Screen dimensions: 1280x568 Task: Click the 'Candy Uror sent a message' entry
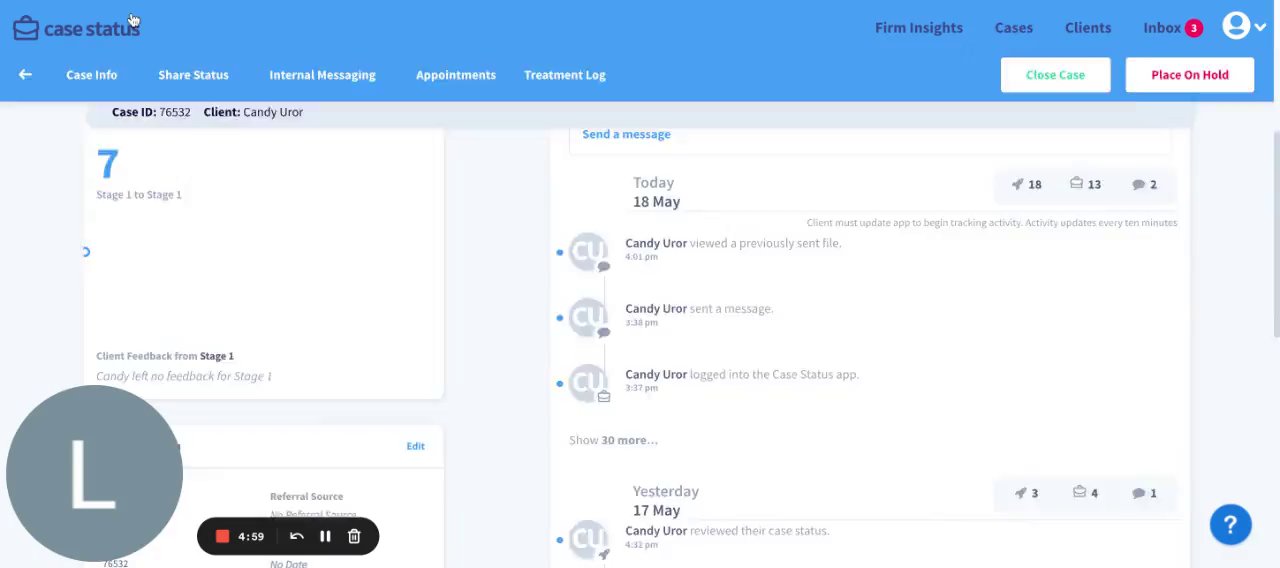click(x=699, y=309)
